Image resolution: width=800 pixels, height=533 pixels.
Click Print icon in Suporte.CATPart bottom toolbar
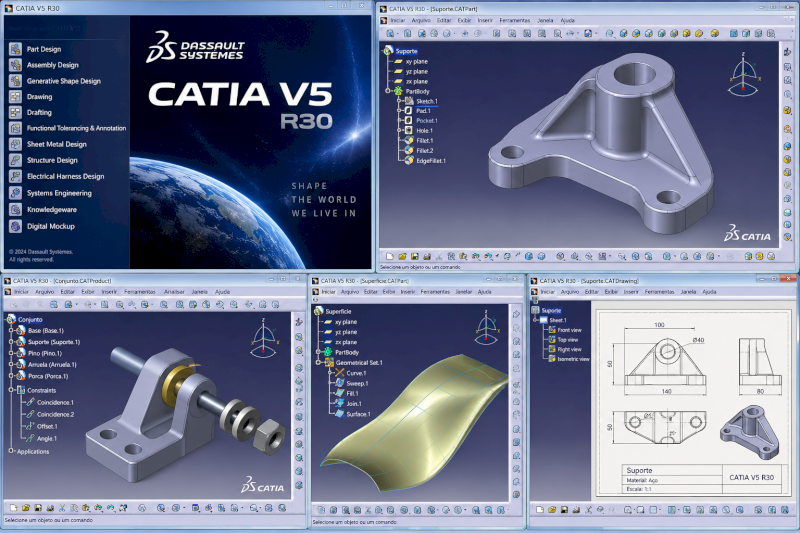(x=427, y=256)
